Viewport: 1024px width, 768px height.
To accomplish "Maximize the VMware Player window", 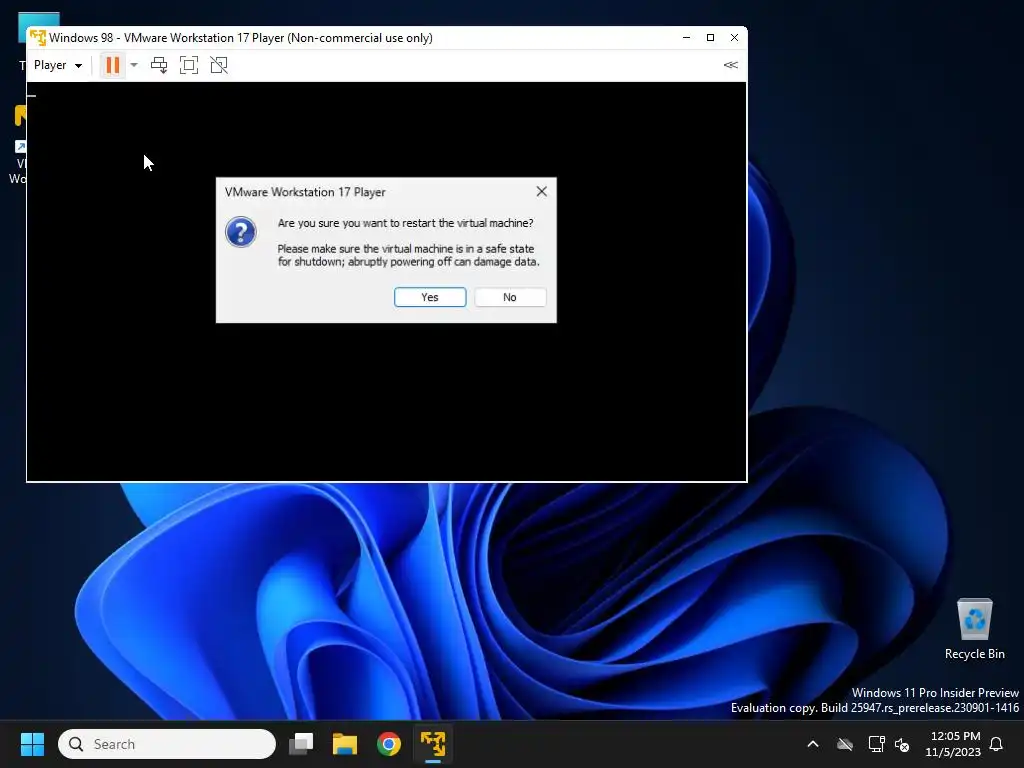I will 711,37.
